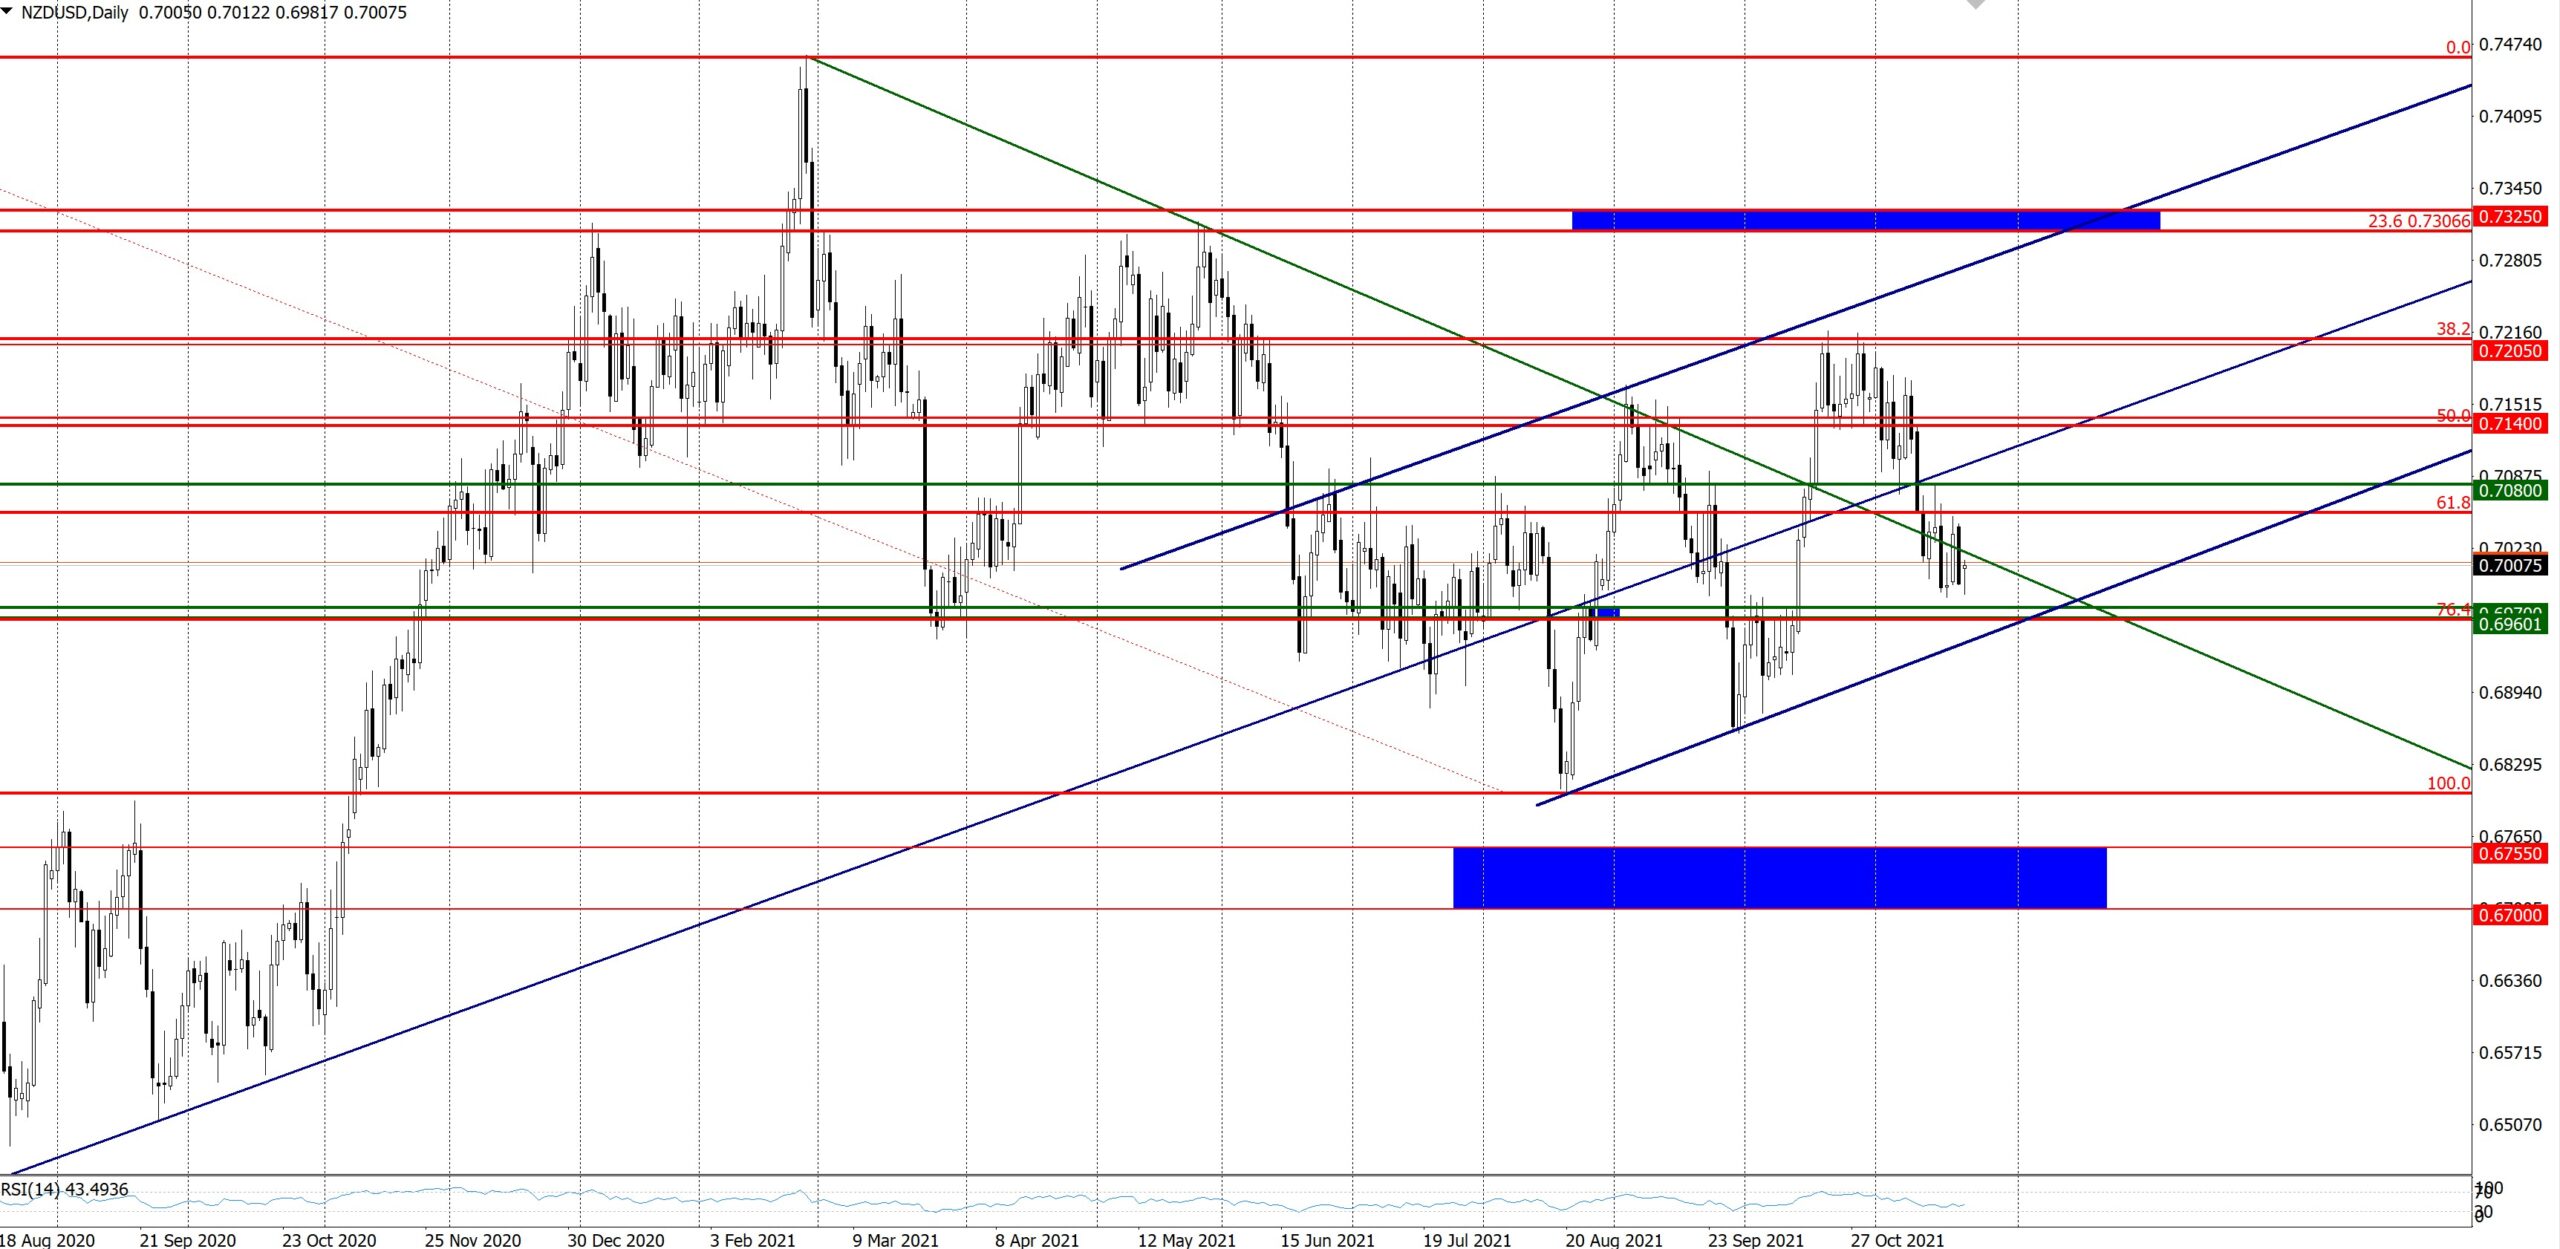This screenshot has height=1249, width=2560.
Task: Click the 23.6 0.73066 Fibonacci level label
Action: [2418, 221]
